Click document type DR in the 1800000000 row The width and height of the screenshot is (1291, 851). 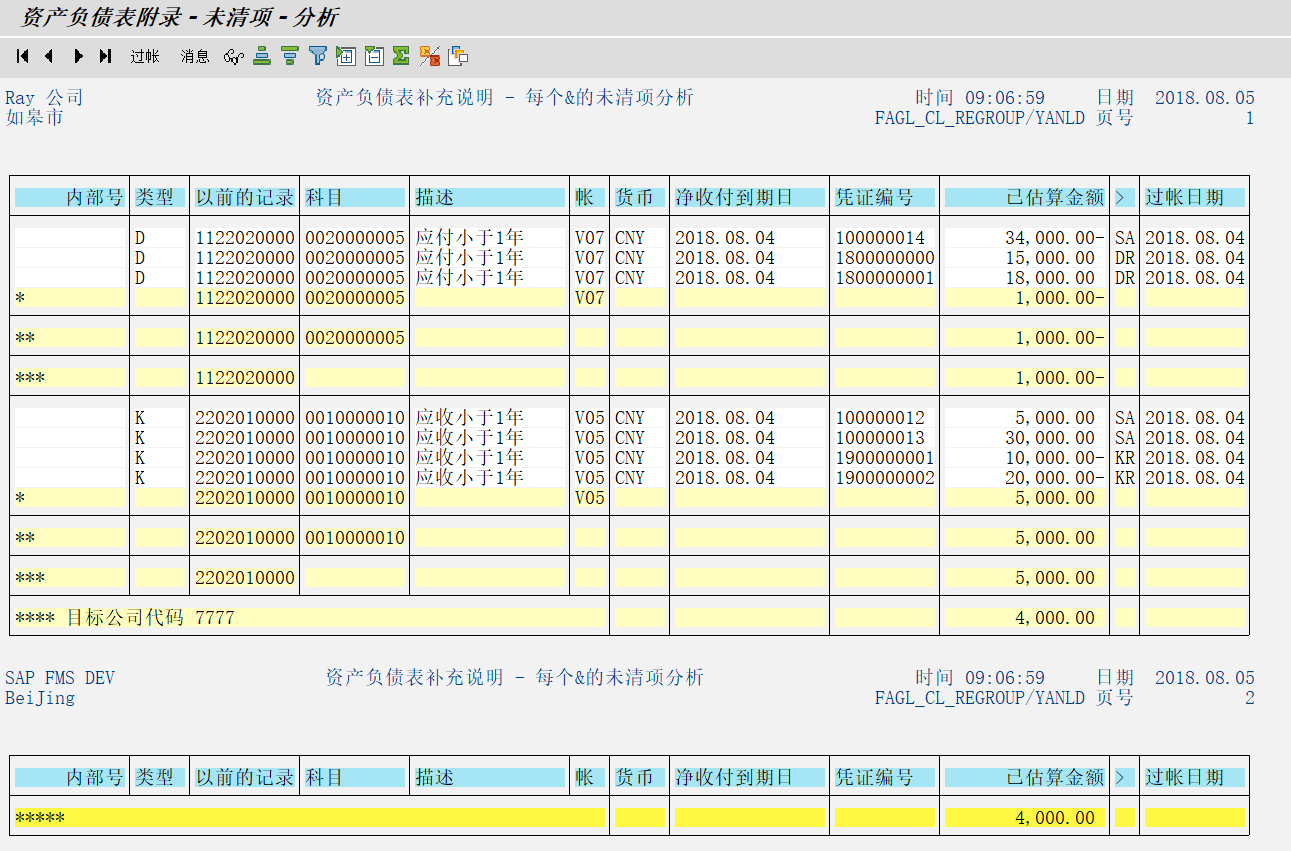point(1125,258)
